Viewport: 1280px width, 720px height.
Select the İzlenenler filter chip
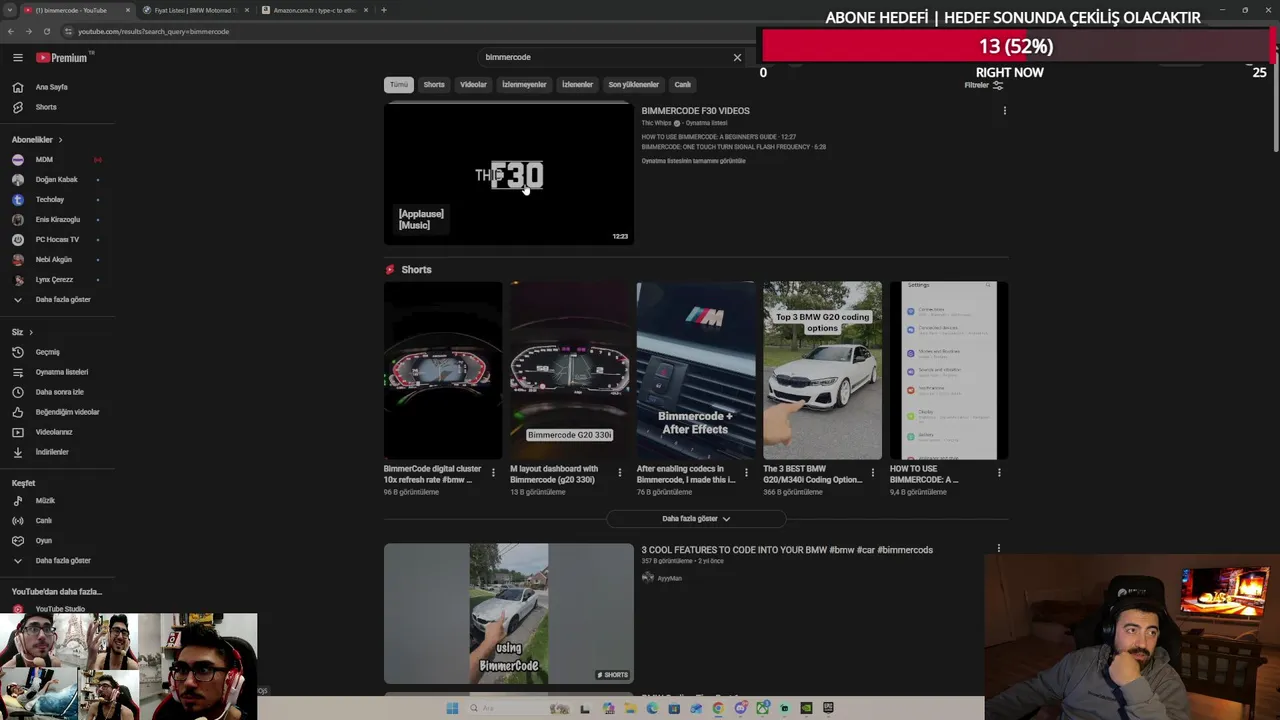pyautogui.click(x=577, y=85)
